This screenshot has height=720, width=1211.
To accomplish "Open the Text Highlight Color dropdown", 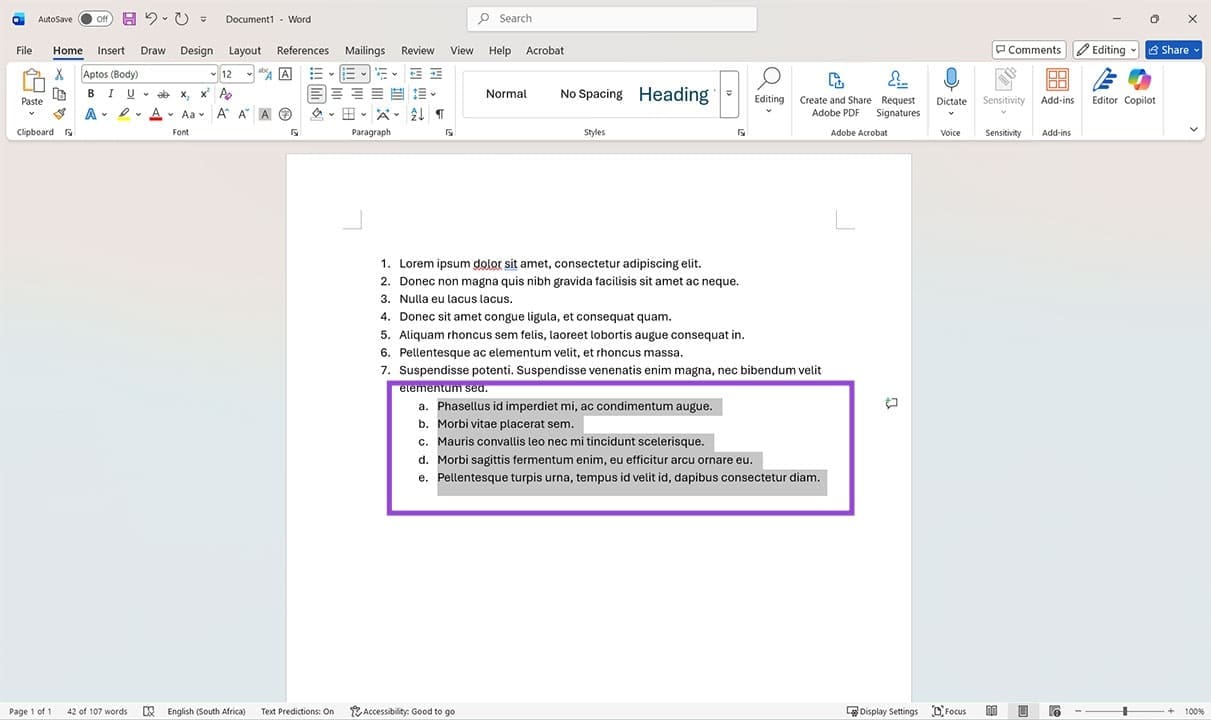I will (139, 114).
